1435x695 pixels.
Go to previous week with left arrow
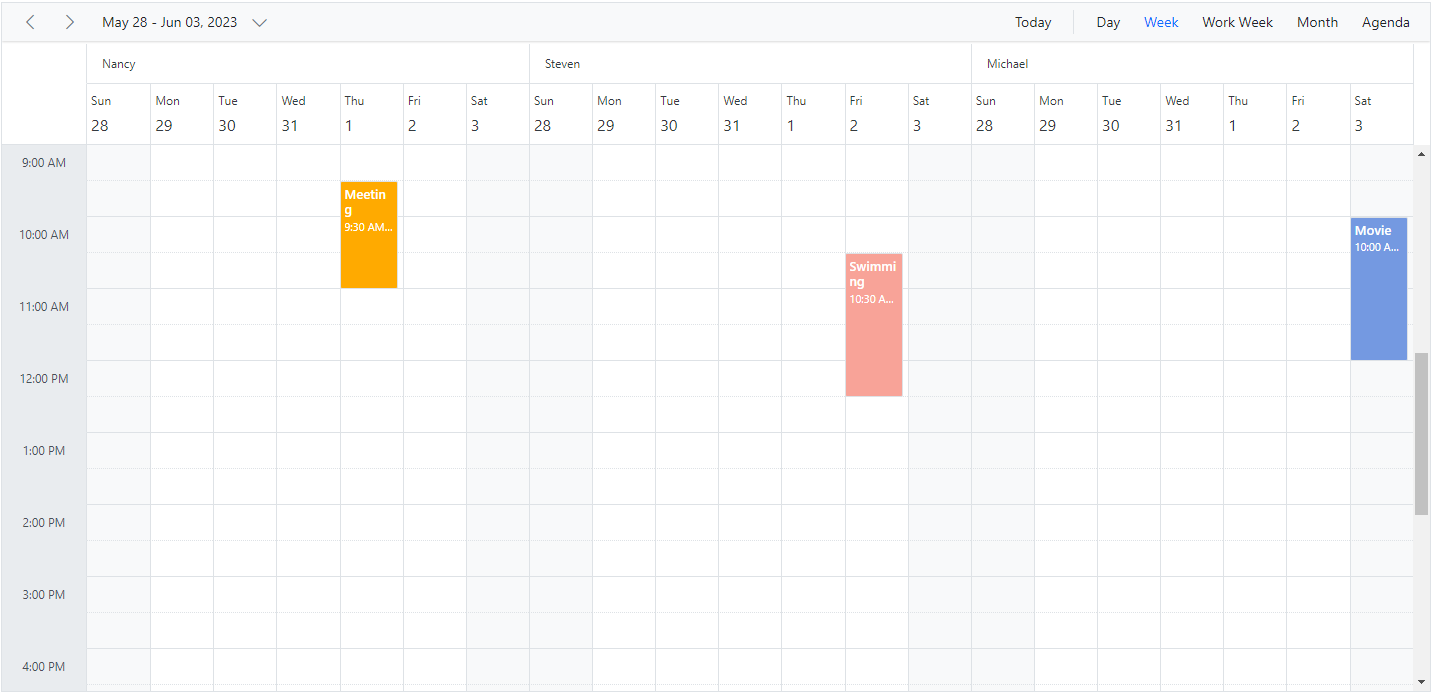click(30, 22)
